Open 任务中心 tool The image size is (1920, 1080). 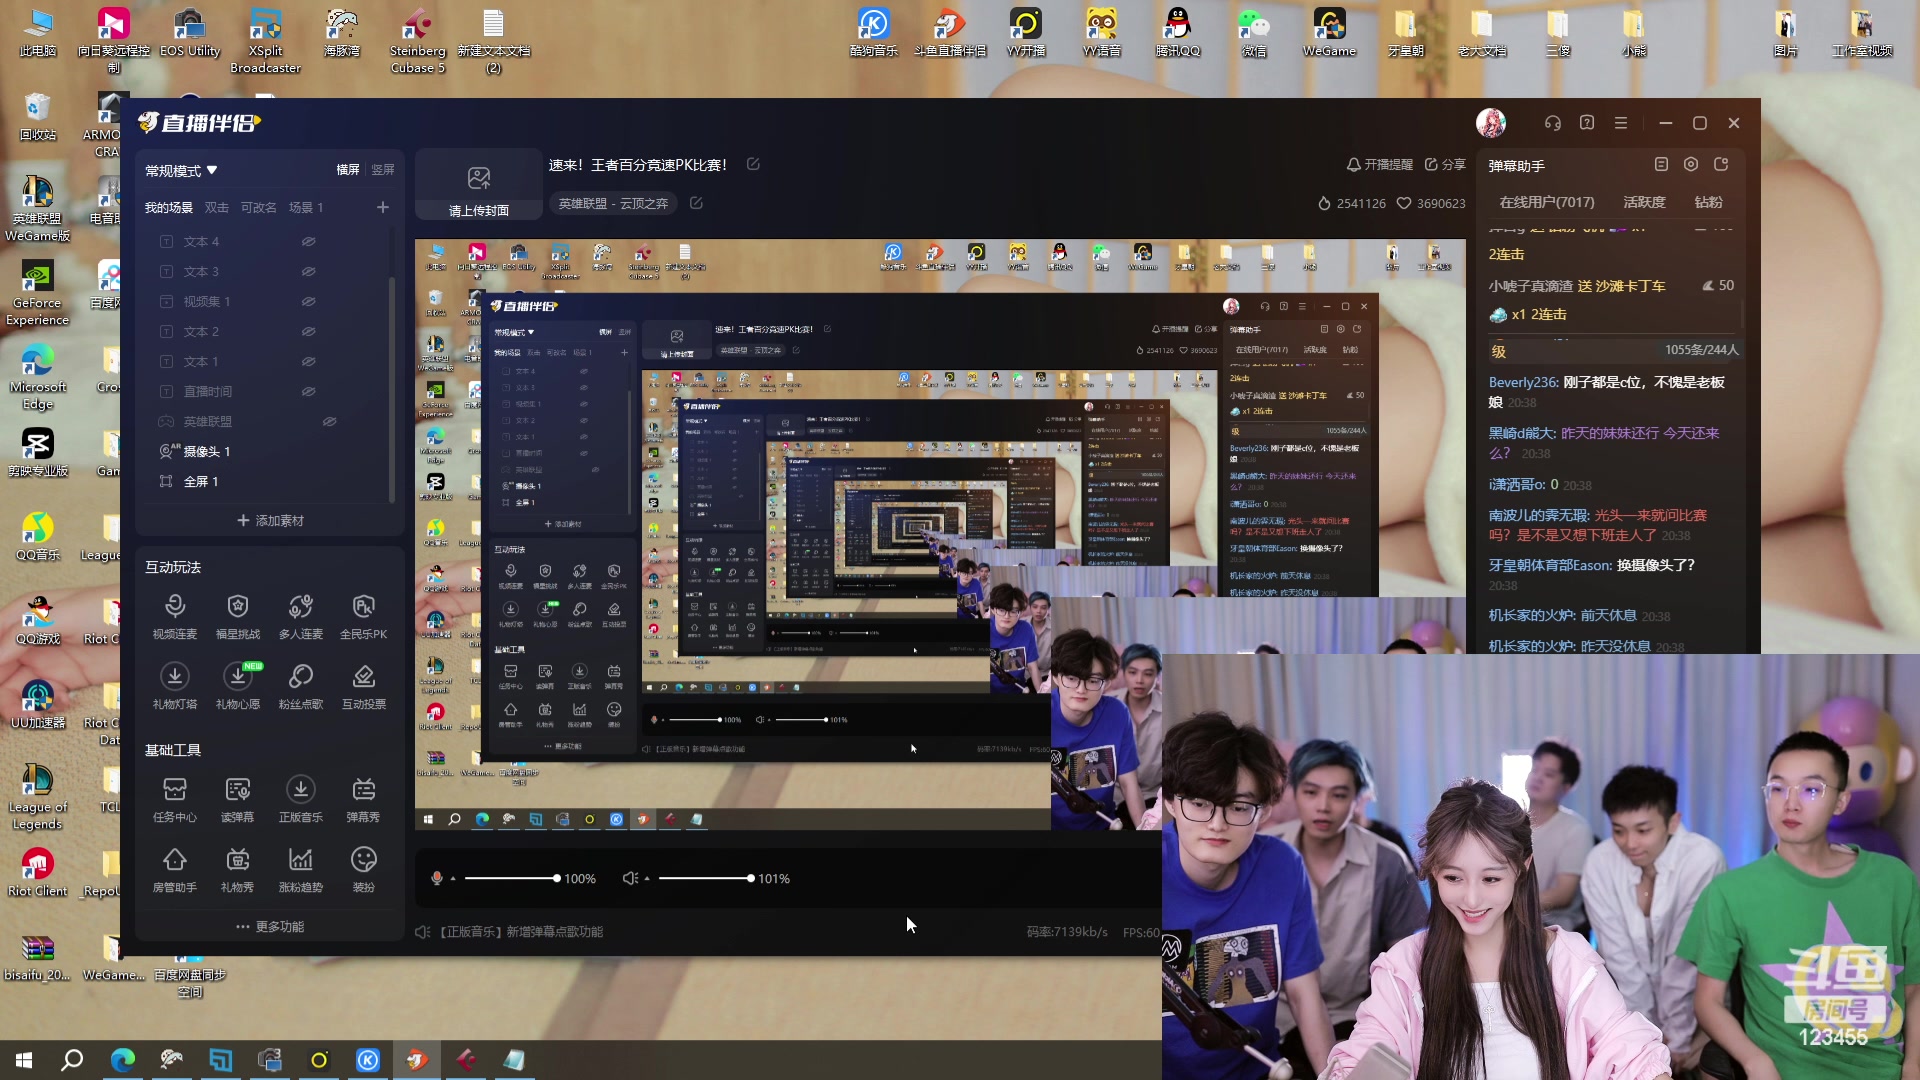point(175,799)
